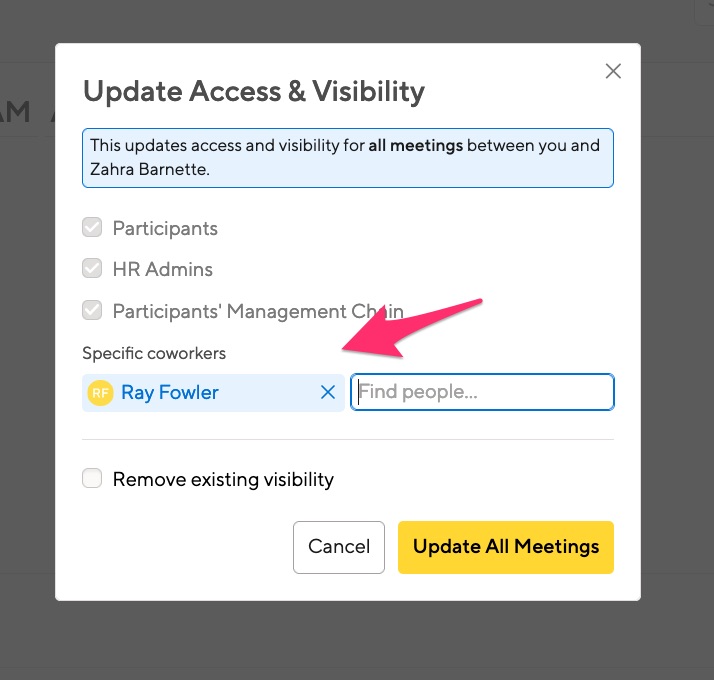Enable the Remove existing visibility checkbox
Viewport: 714px width, 680px height.
[92, 478]
